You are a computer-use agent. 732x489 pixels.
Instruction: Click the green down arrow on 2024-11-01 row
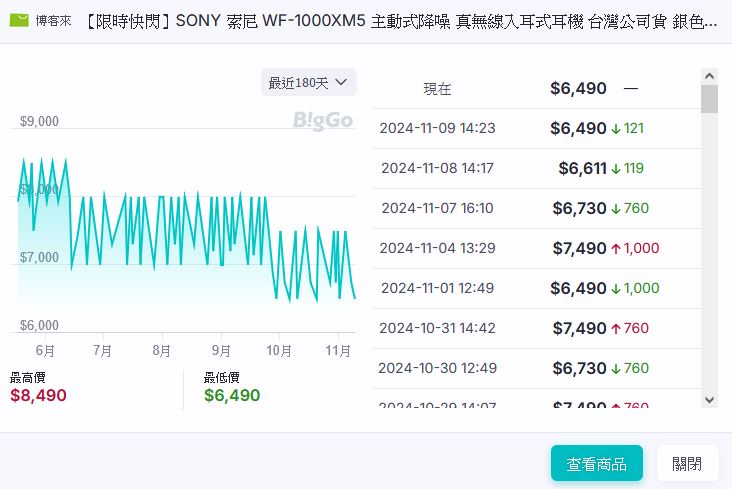[x=616, y=288]
